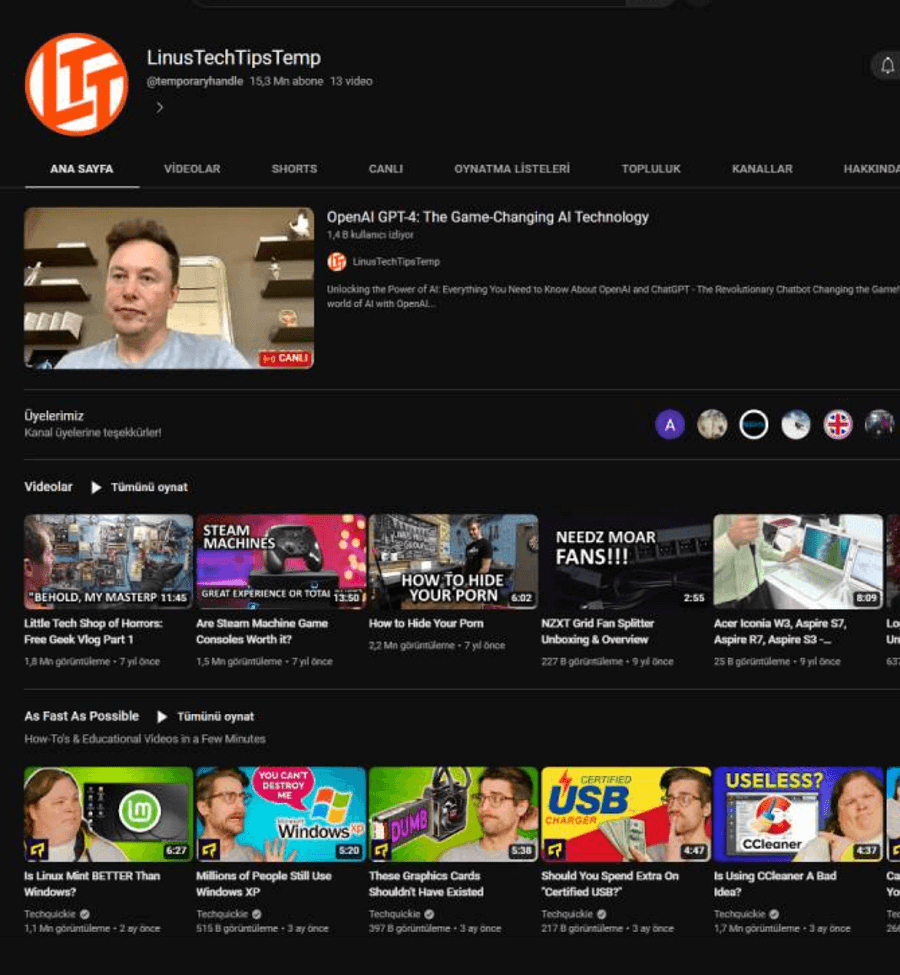This screenshot has height=975, width=900.
Task: Open the KANALLAR tab
Action: point(762,169)
